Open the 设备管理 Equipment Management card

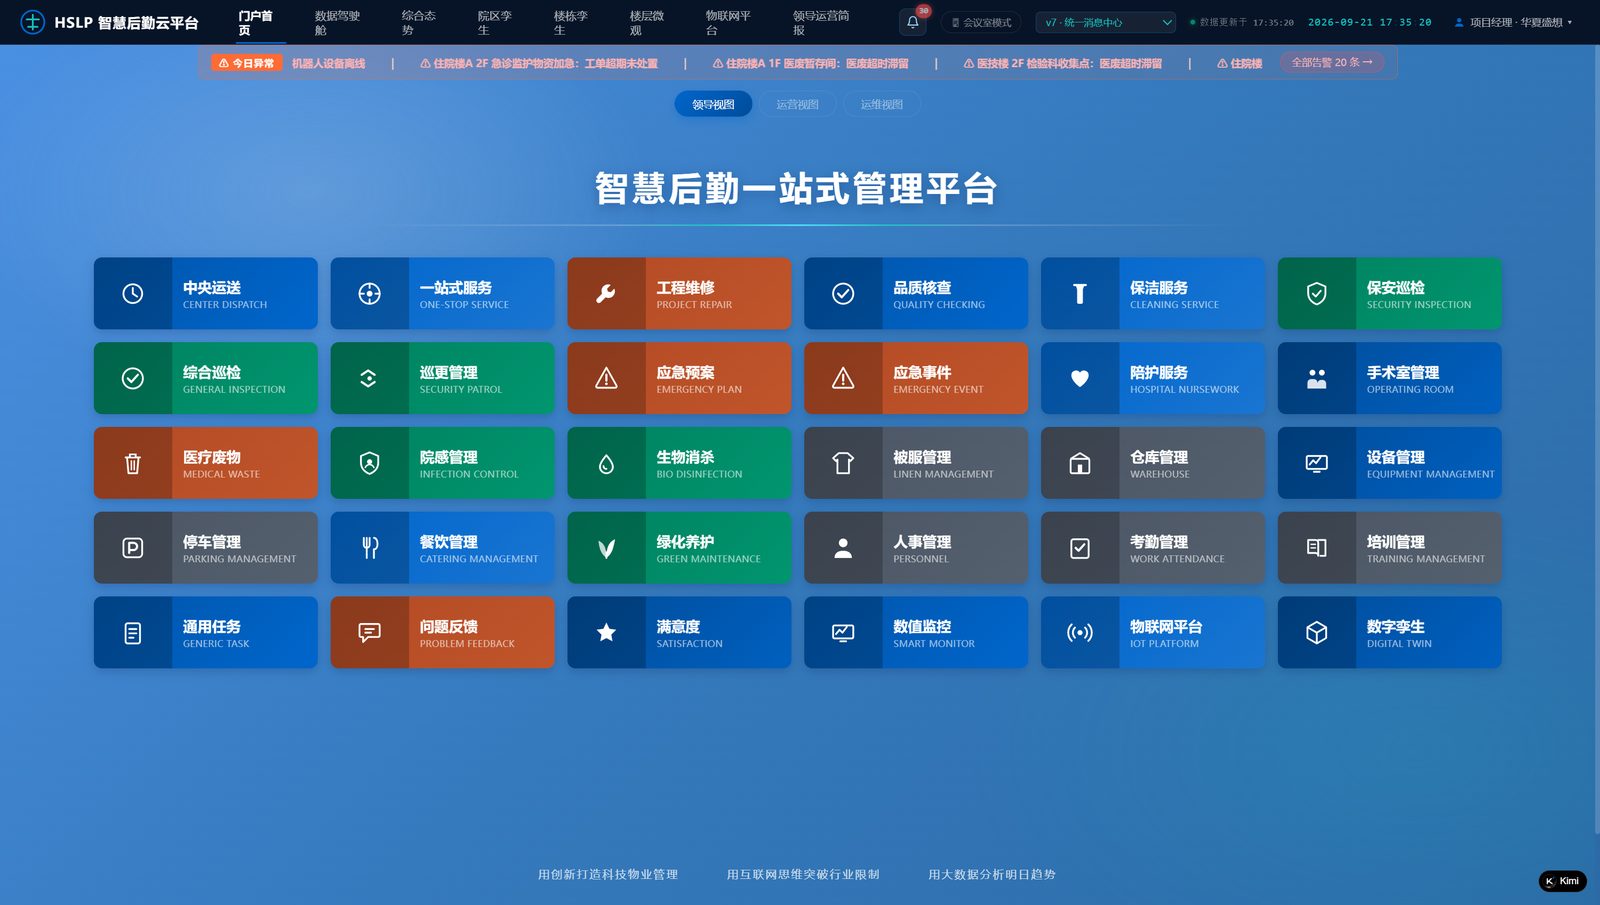click(x=1389, y=463)
